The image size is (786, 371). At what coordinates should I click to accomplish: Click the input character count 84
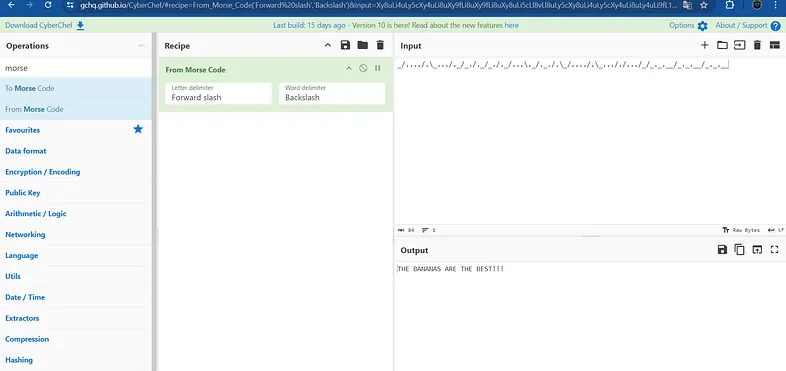click(406, 230)
